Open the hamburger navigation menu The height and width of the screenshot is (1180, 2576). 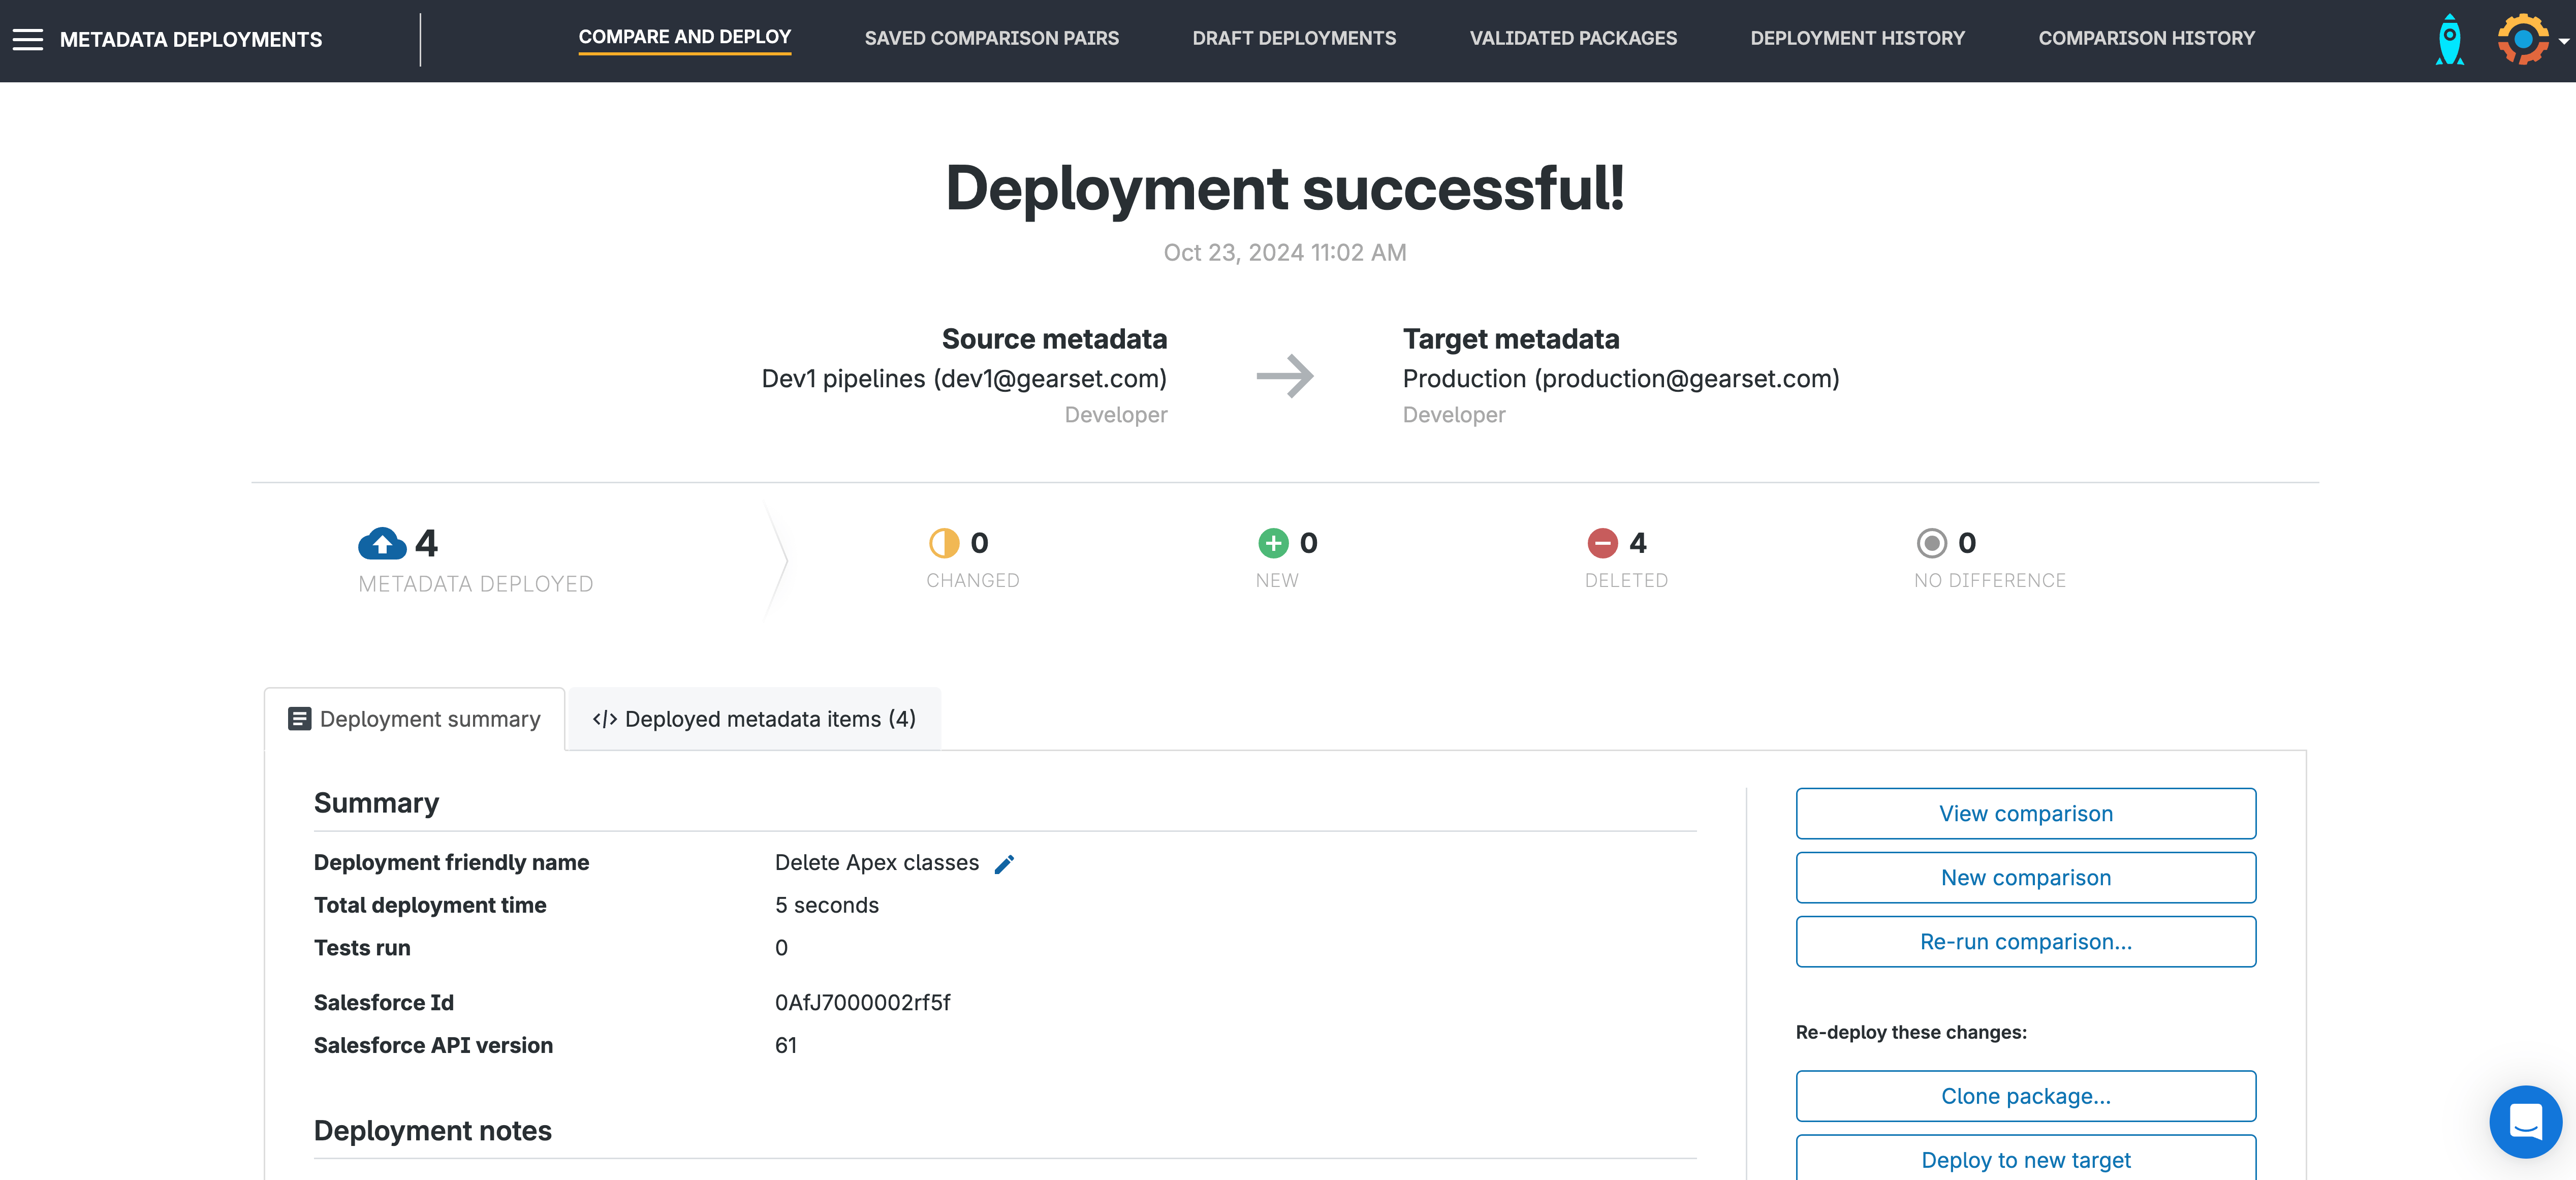point(28,40)
